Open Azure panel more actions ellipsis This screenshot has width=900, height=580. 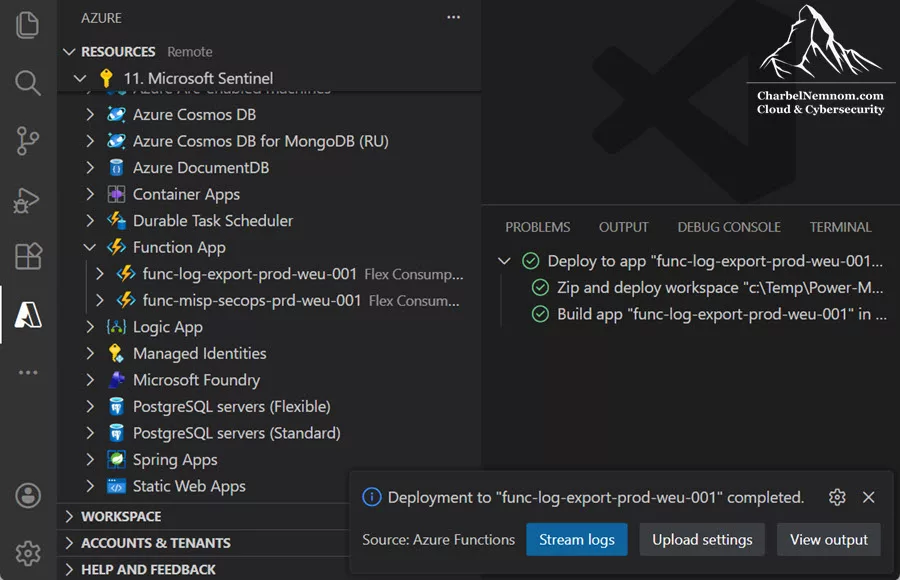point(453,17)
